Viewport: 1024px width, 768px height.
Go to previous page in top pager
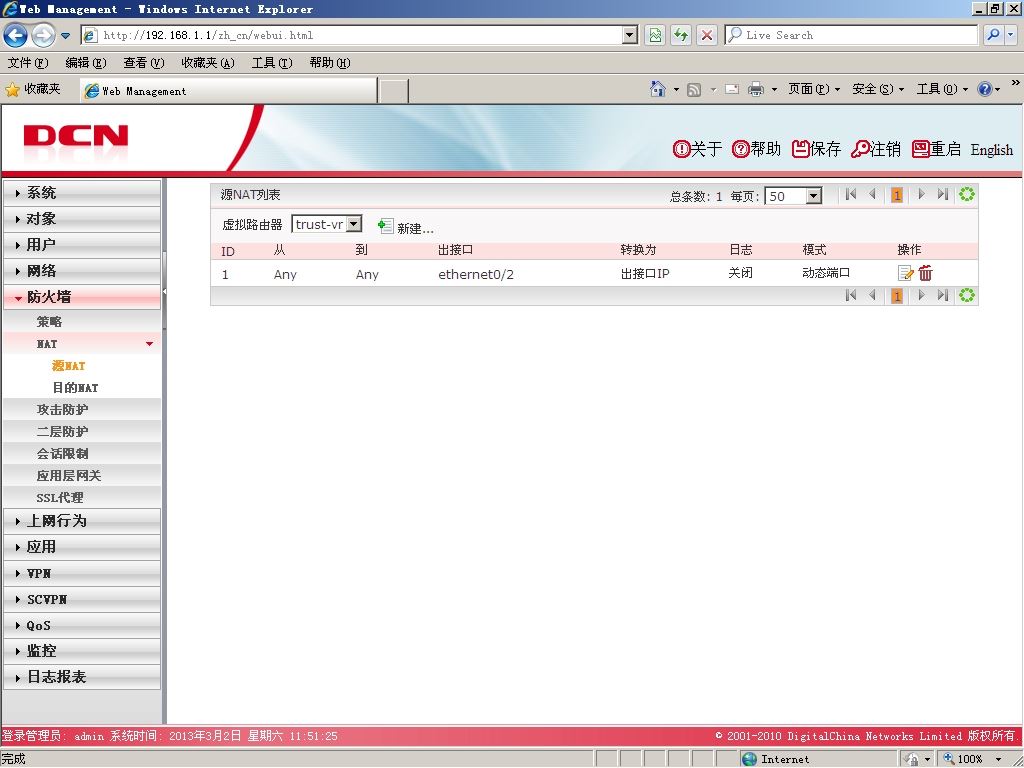(x=872, y=194)
